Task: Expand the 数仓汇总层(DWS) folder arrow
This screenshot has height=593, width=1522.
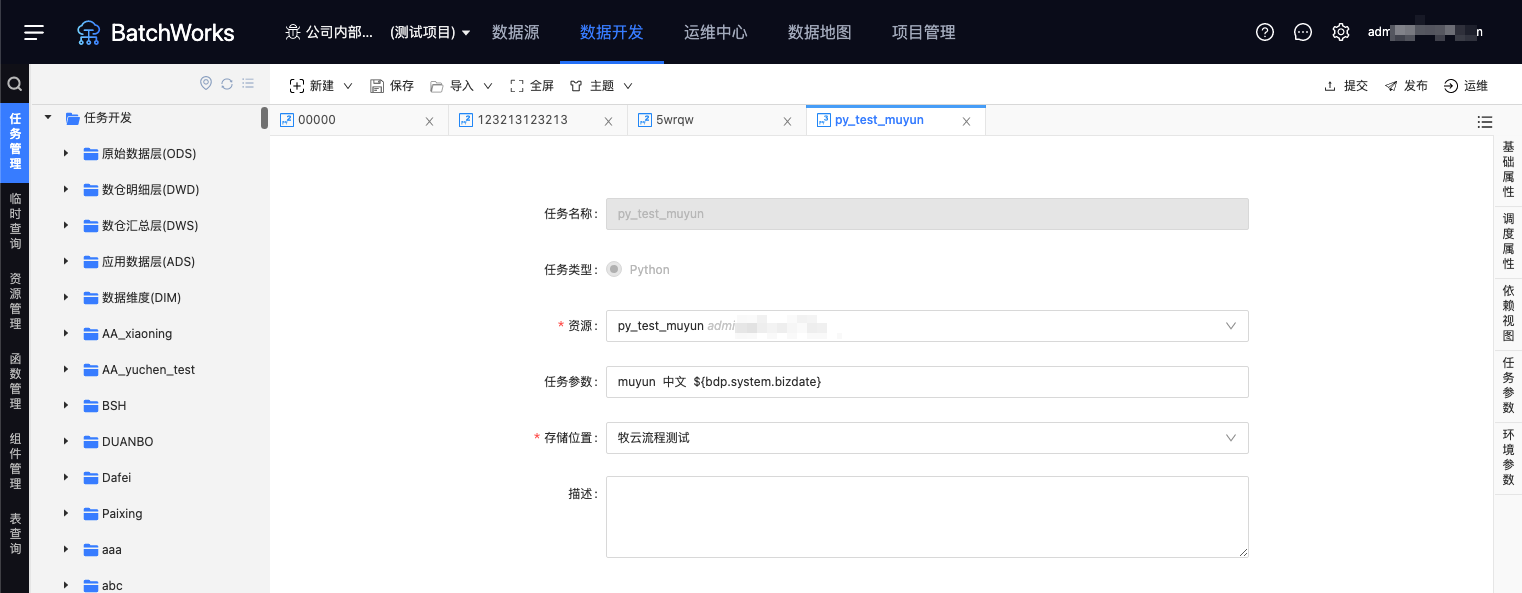Action: click(66, 226)
